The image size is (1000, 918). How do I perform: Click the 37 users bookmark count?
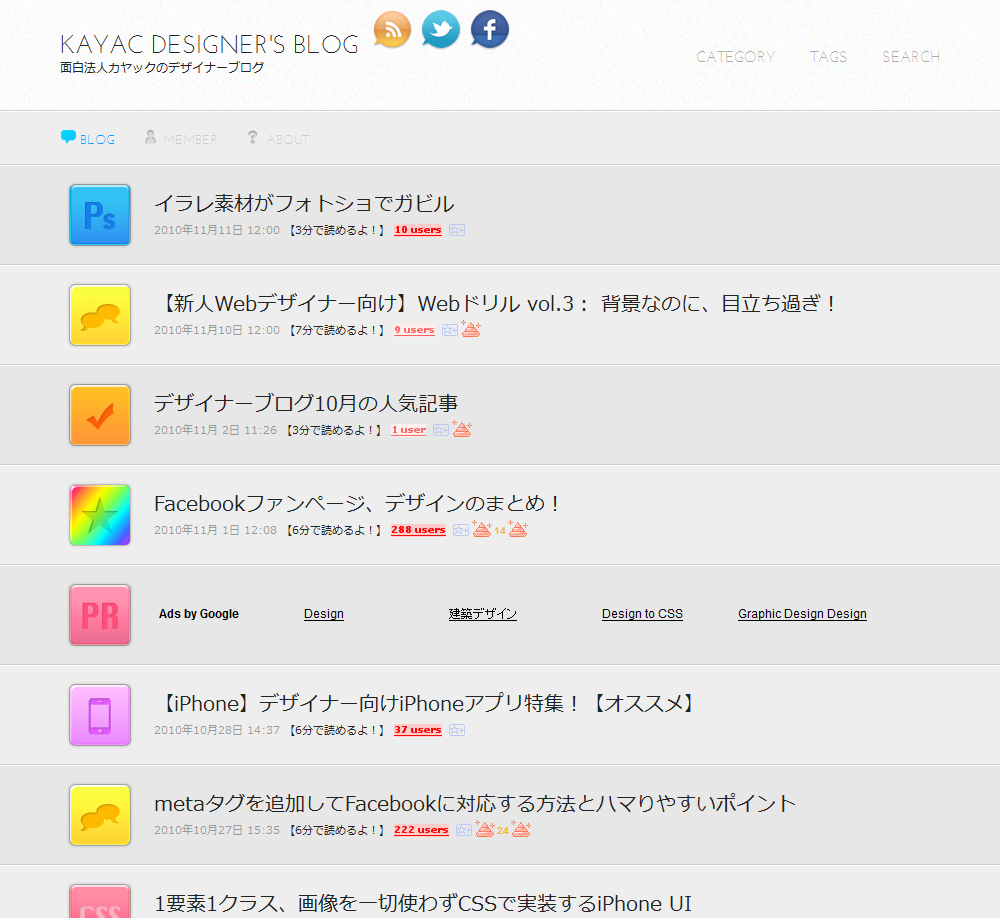tap(418, 730)
